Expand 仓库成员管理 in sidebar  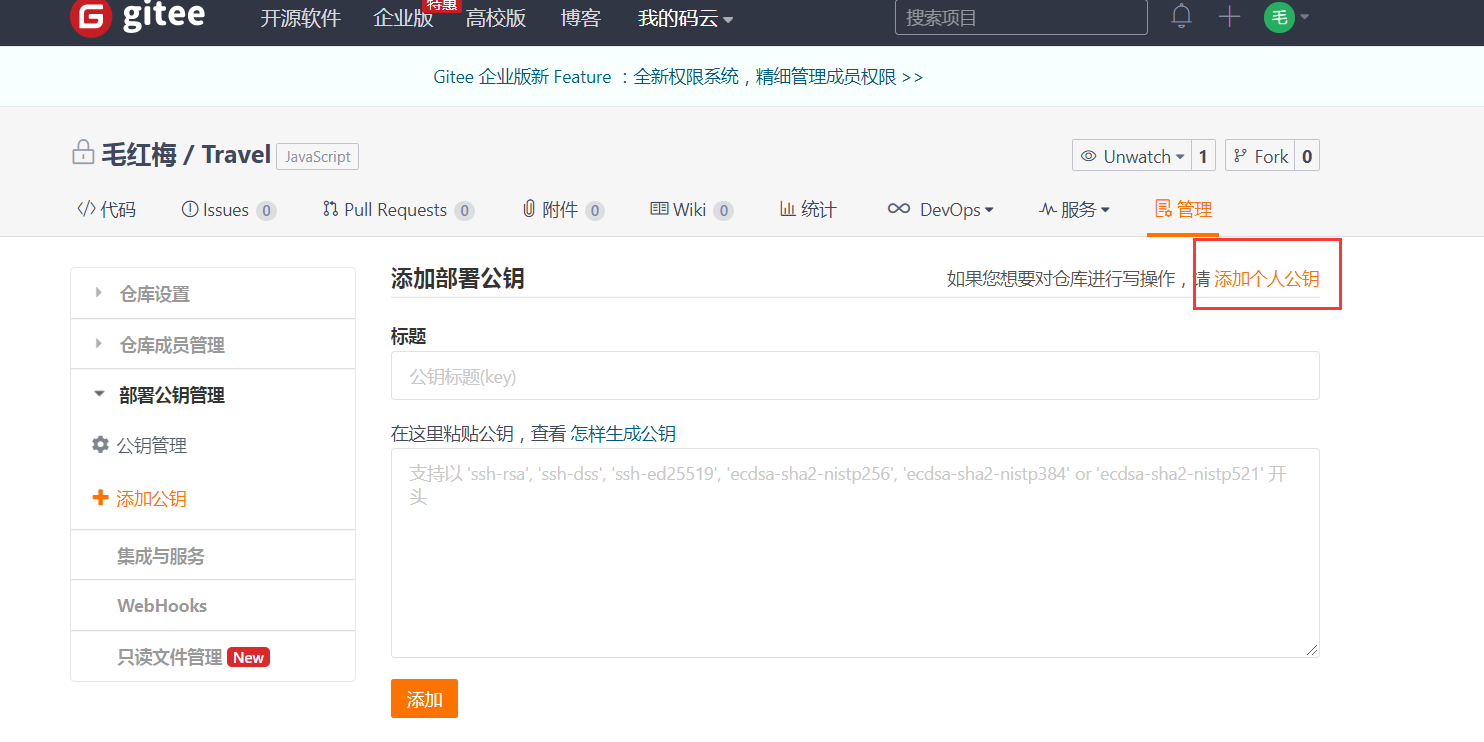point(213,344)
